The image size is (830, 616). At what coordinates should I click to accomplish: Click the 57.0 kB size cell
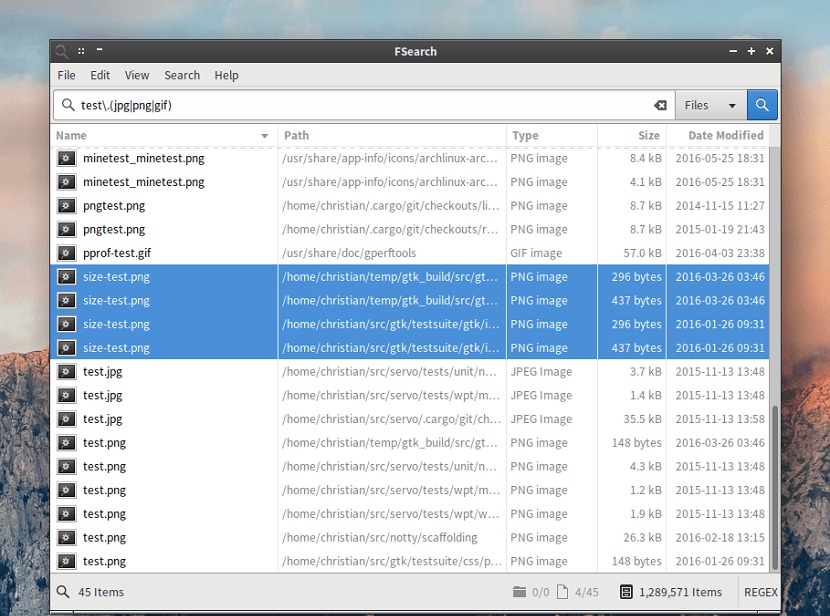tap(642, 253)
